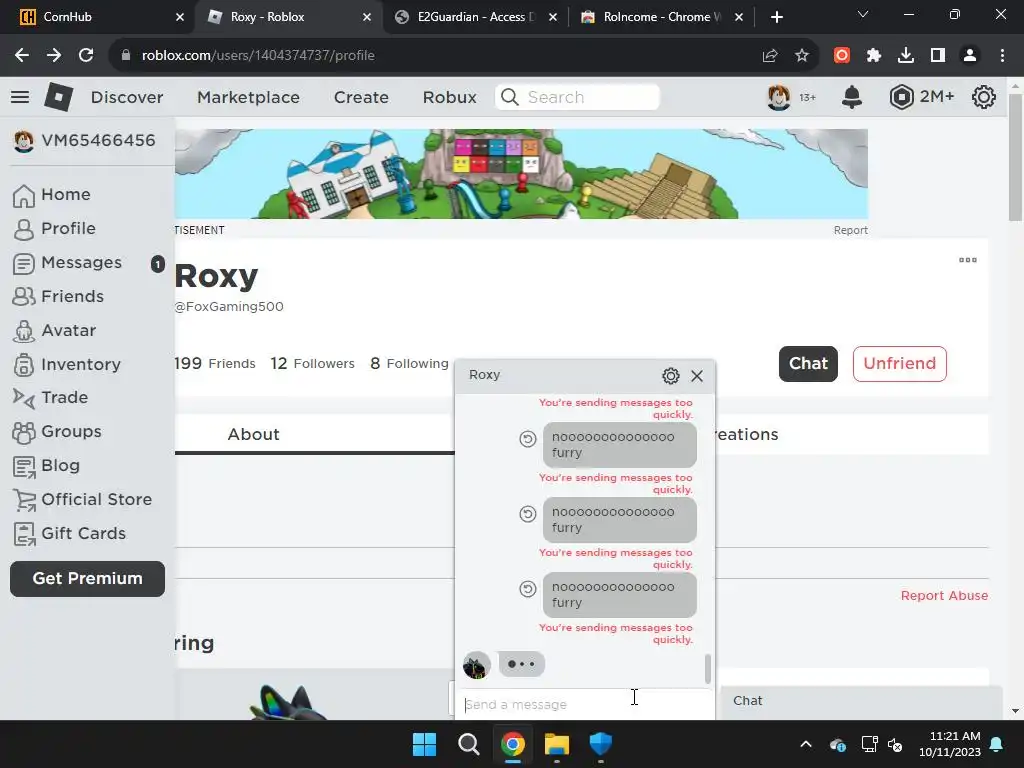The image size is (1024, 768).
Task: Click the user avatar in header
Action: click(778, 97)
